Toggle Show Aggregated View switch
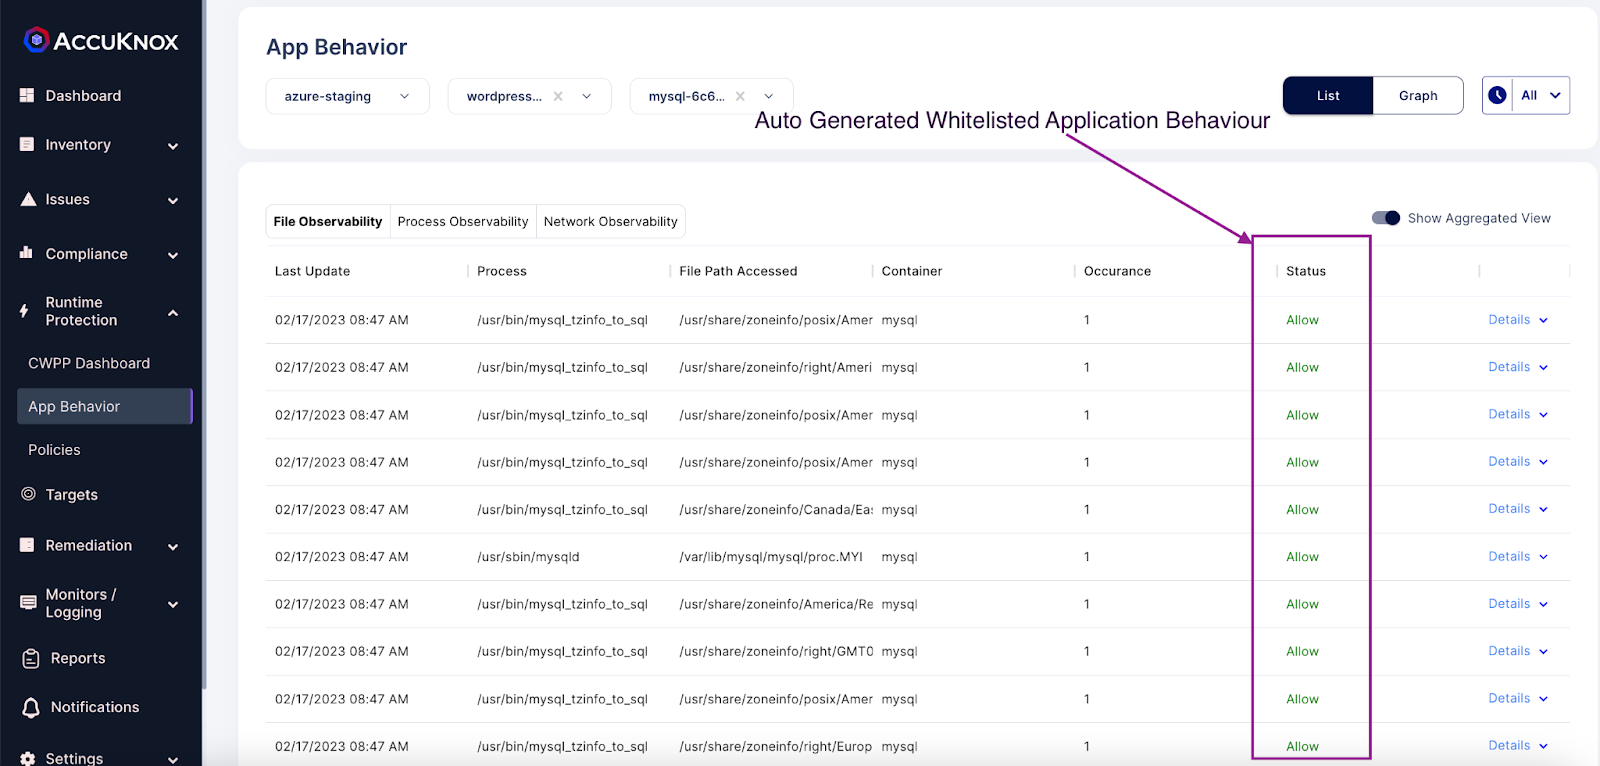The image size is (1600, 766). point(1386,218)
